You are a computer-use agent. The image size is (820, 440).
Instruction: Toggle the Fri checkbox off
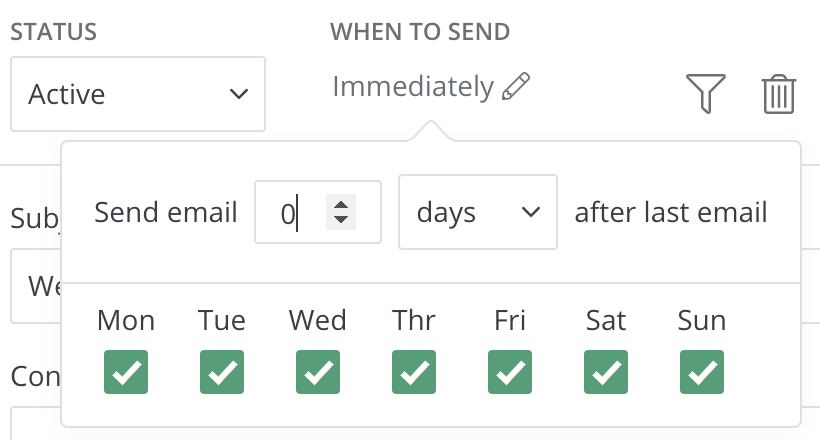coord(510,372)
